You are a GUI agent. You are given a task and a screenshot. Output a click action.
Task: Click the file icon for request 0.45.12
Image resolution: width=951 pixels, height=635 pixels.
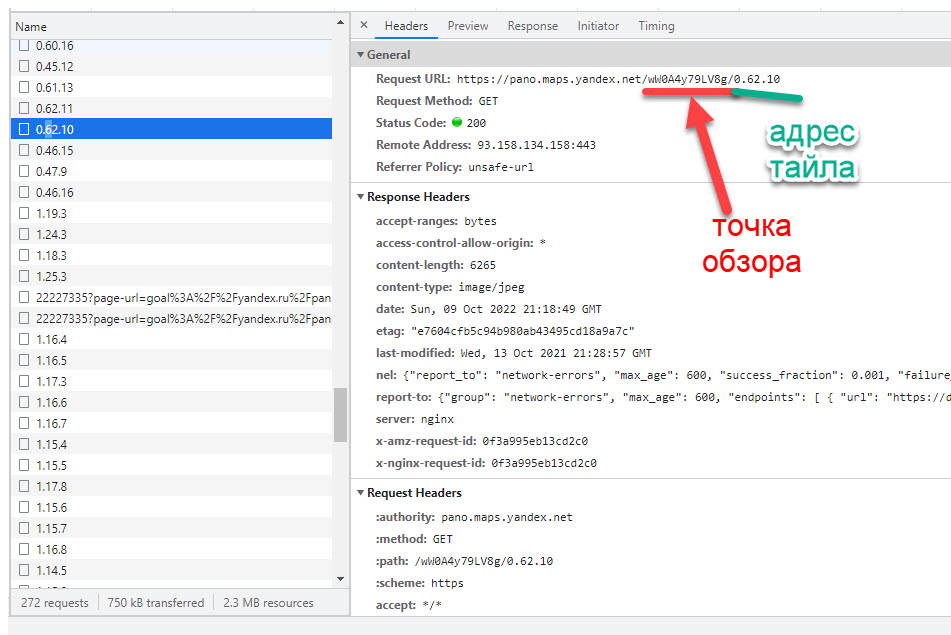pos(25,67)
